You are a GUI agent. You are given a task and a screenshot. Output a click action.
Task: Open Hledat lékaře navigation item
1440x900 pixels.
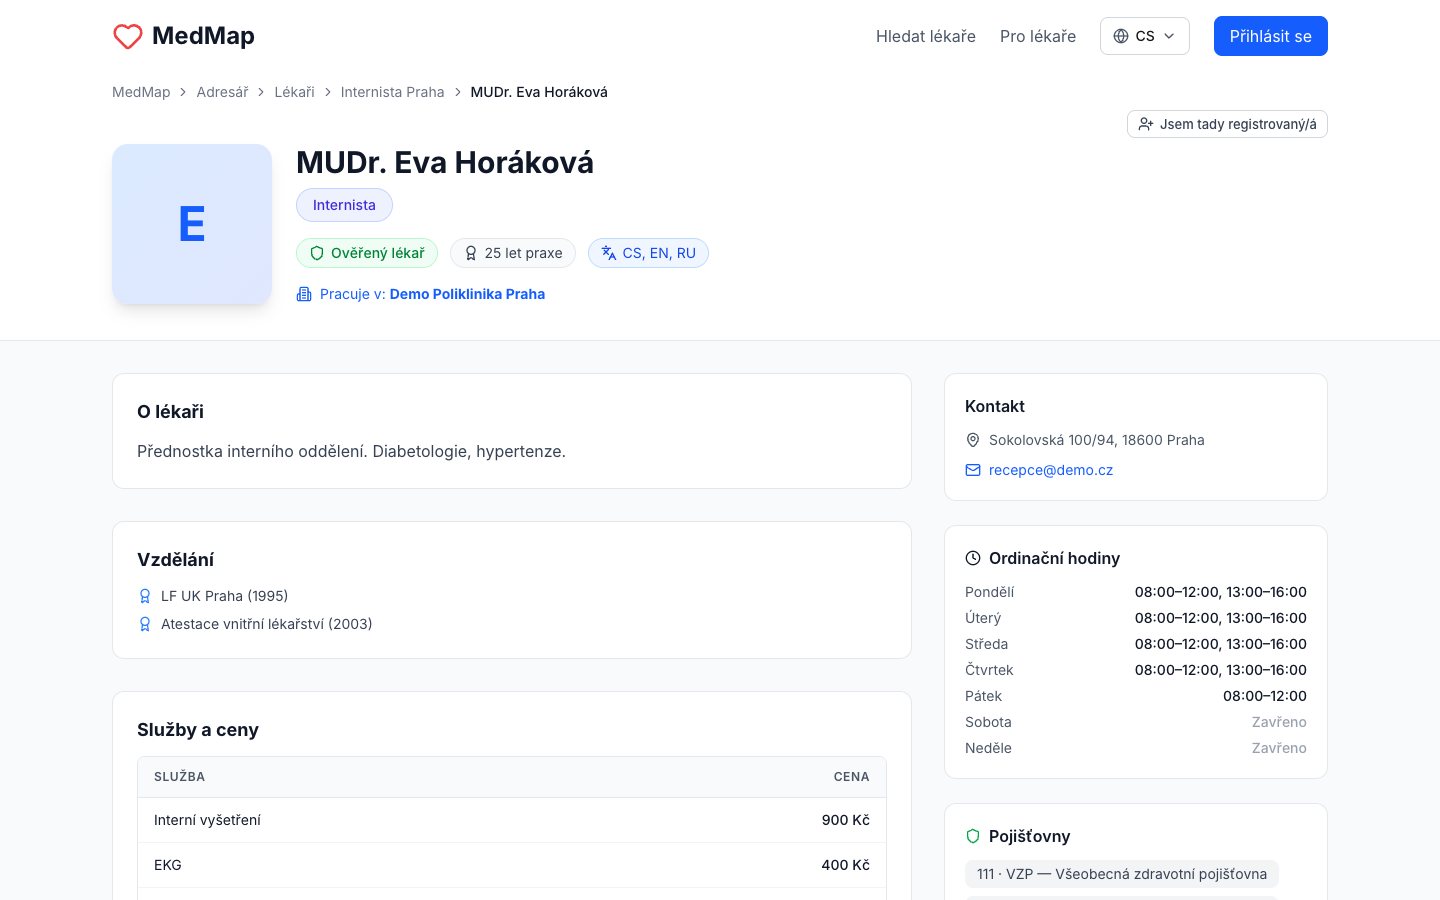coord(926,36)
